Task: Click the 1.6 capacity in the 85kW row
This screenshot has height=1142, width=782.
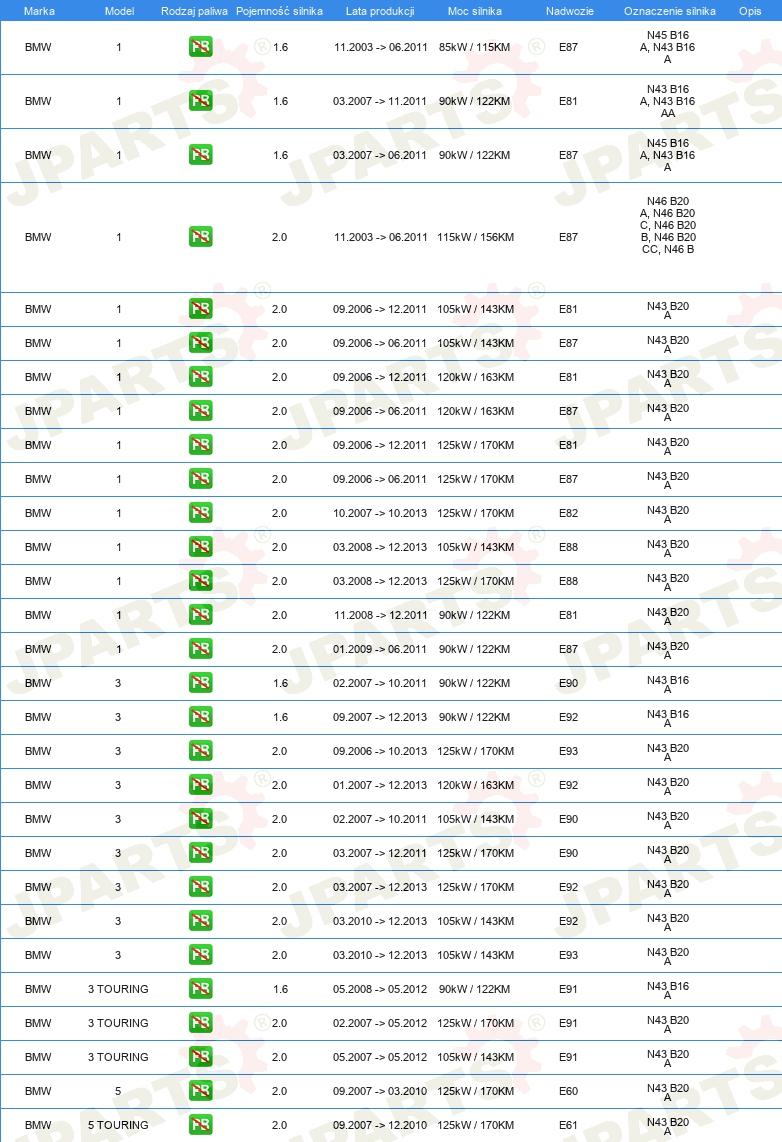Action: point(280,47)
